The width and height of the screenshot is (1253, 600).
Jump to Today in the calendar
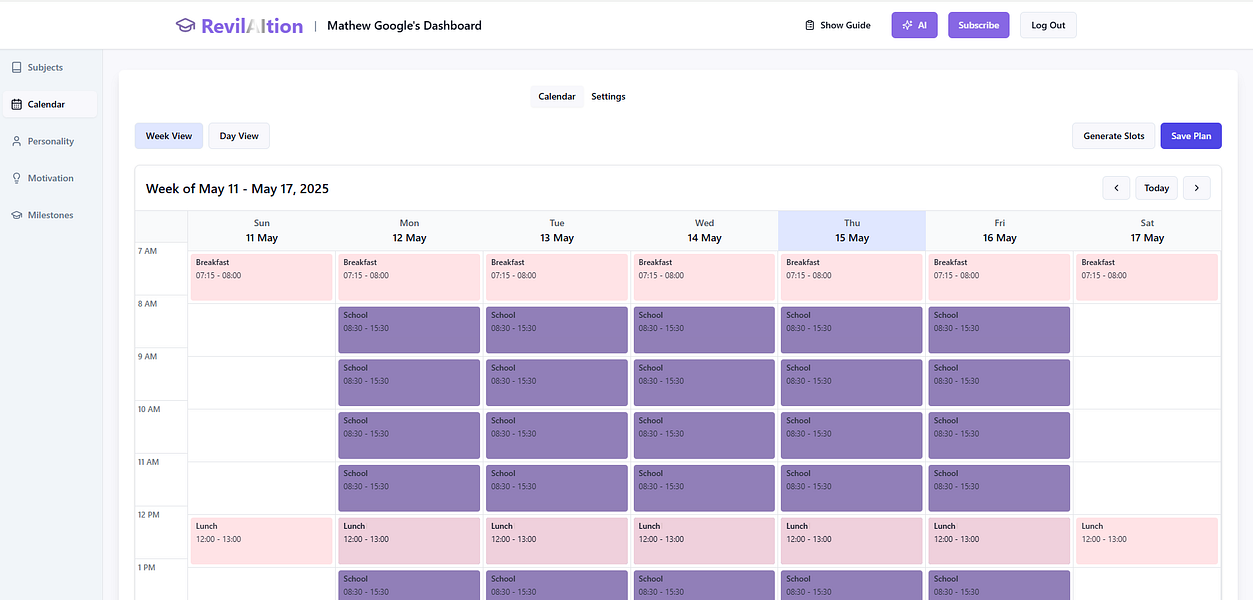1156,188
